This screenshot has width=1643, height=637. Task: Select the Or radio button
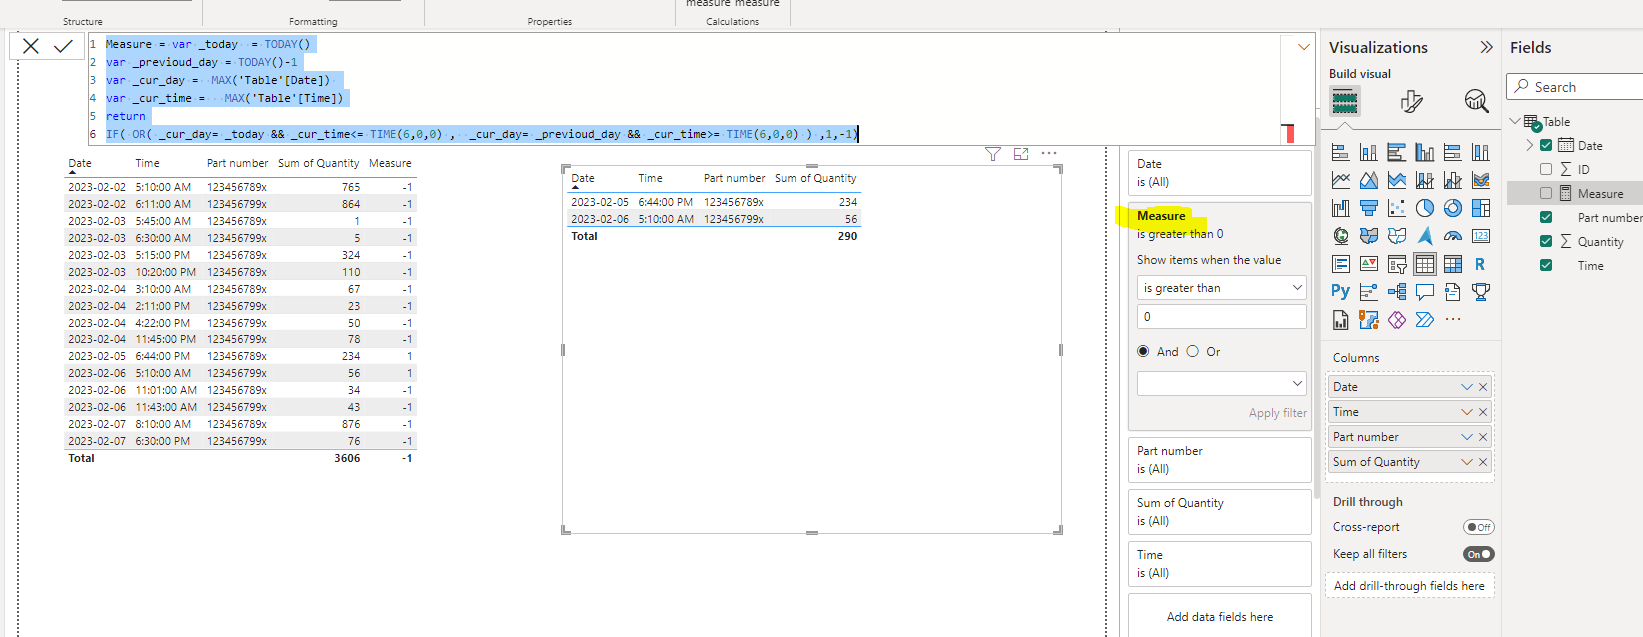click(1192, 351)
